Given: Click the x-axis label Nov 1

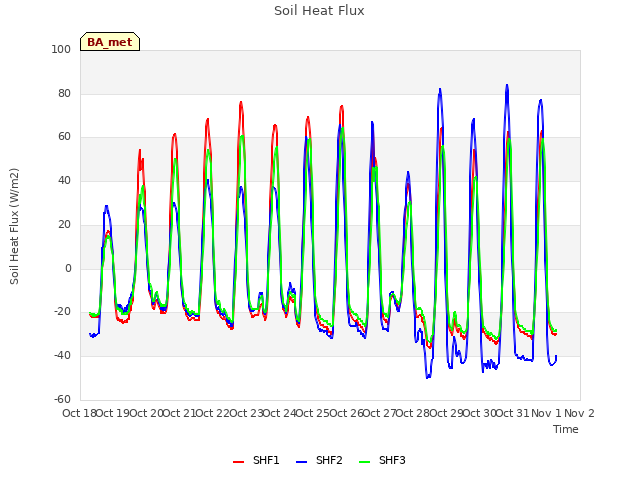Looking at the screenshot, I should point(546,413).
